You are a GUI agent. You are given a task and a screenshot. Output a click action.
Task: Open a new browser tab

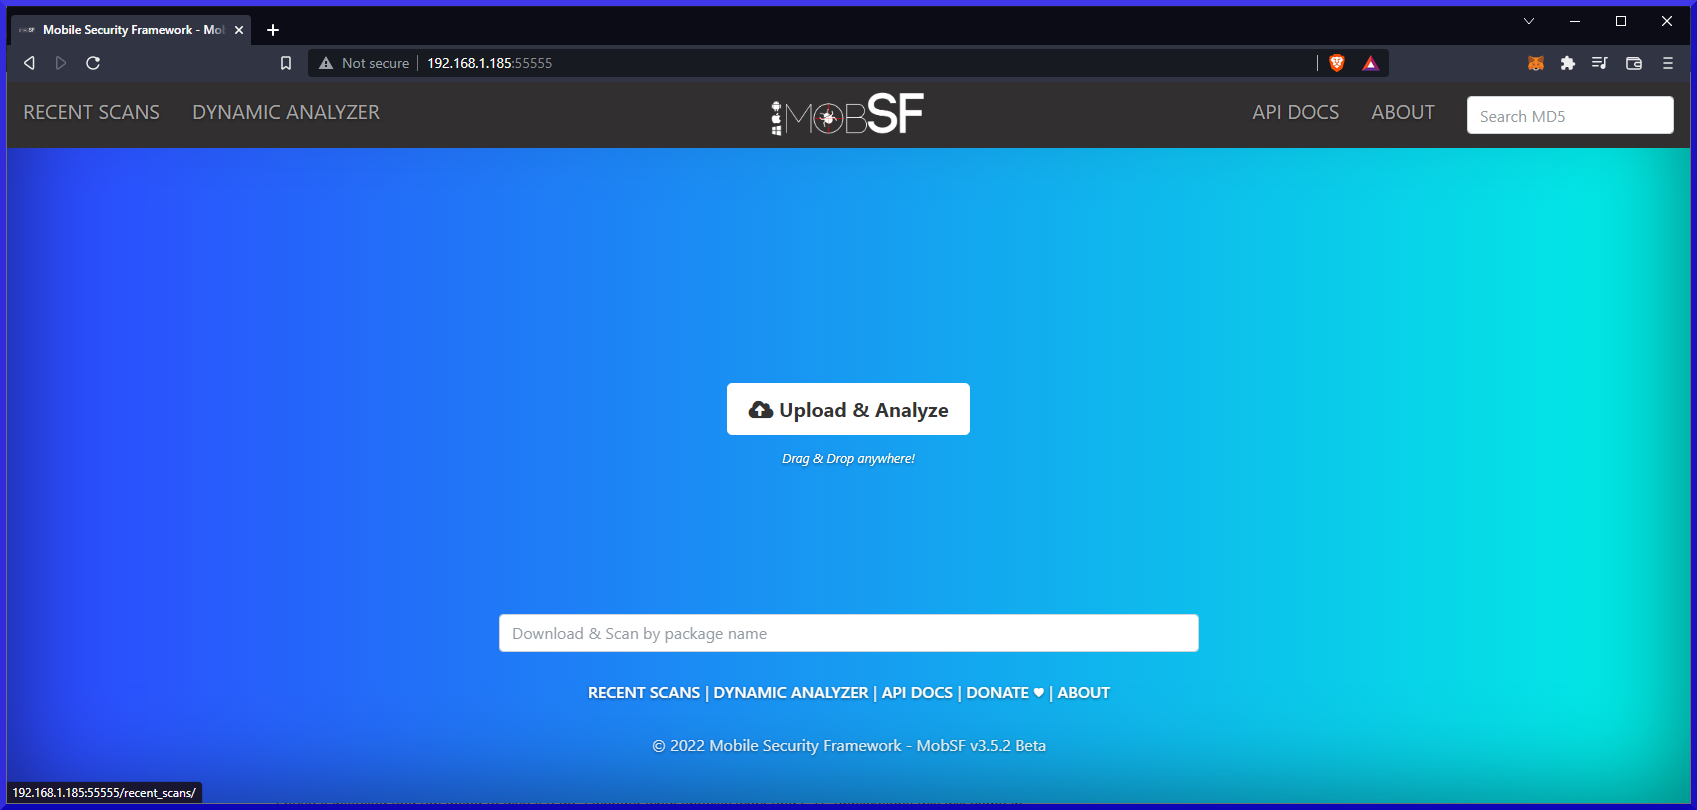(x=273, y=30)
